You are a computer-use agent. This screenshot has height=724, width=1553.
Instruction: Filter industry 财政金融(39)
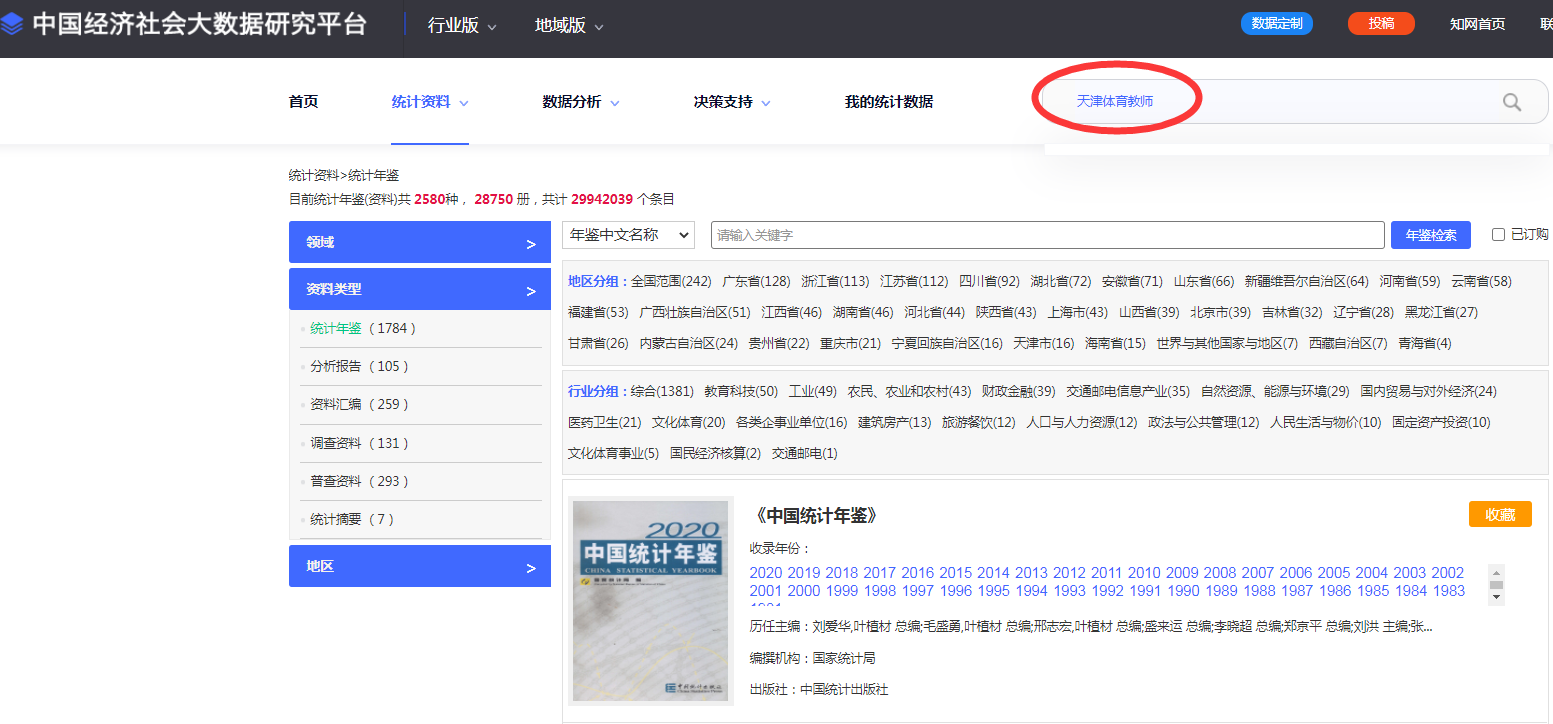pos(1018,391)
